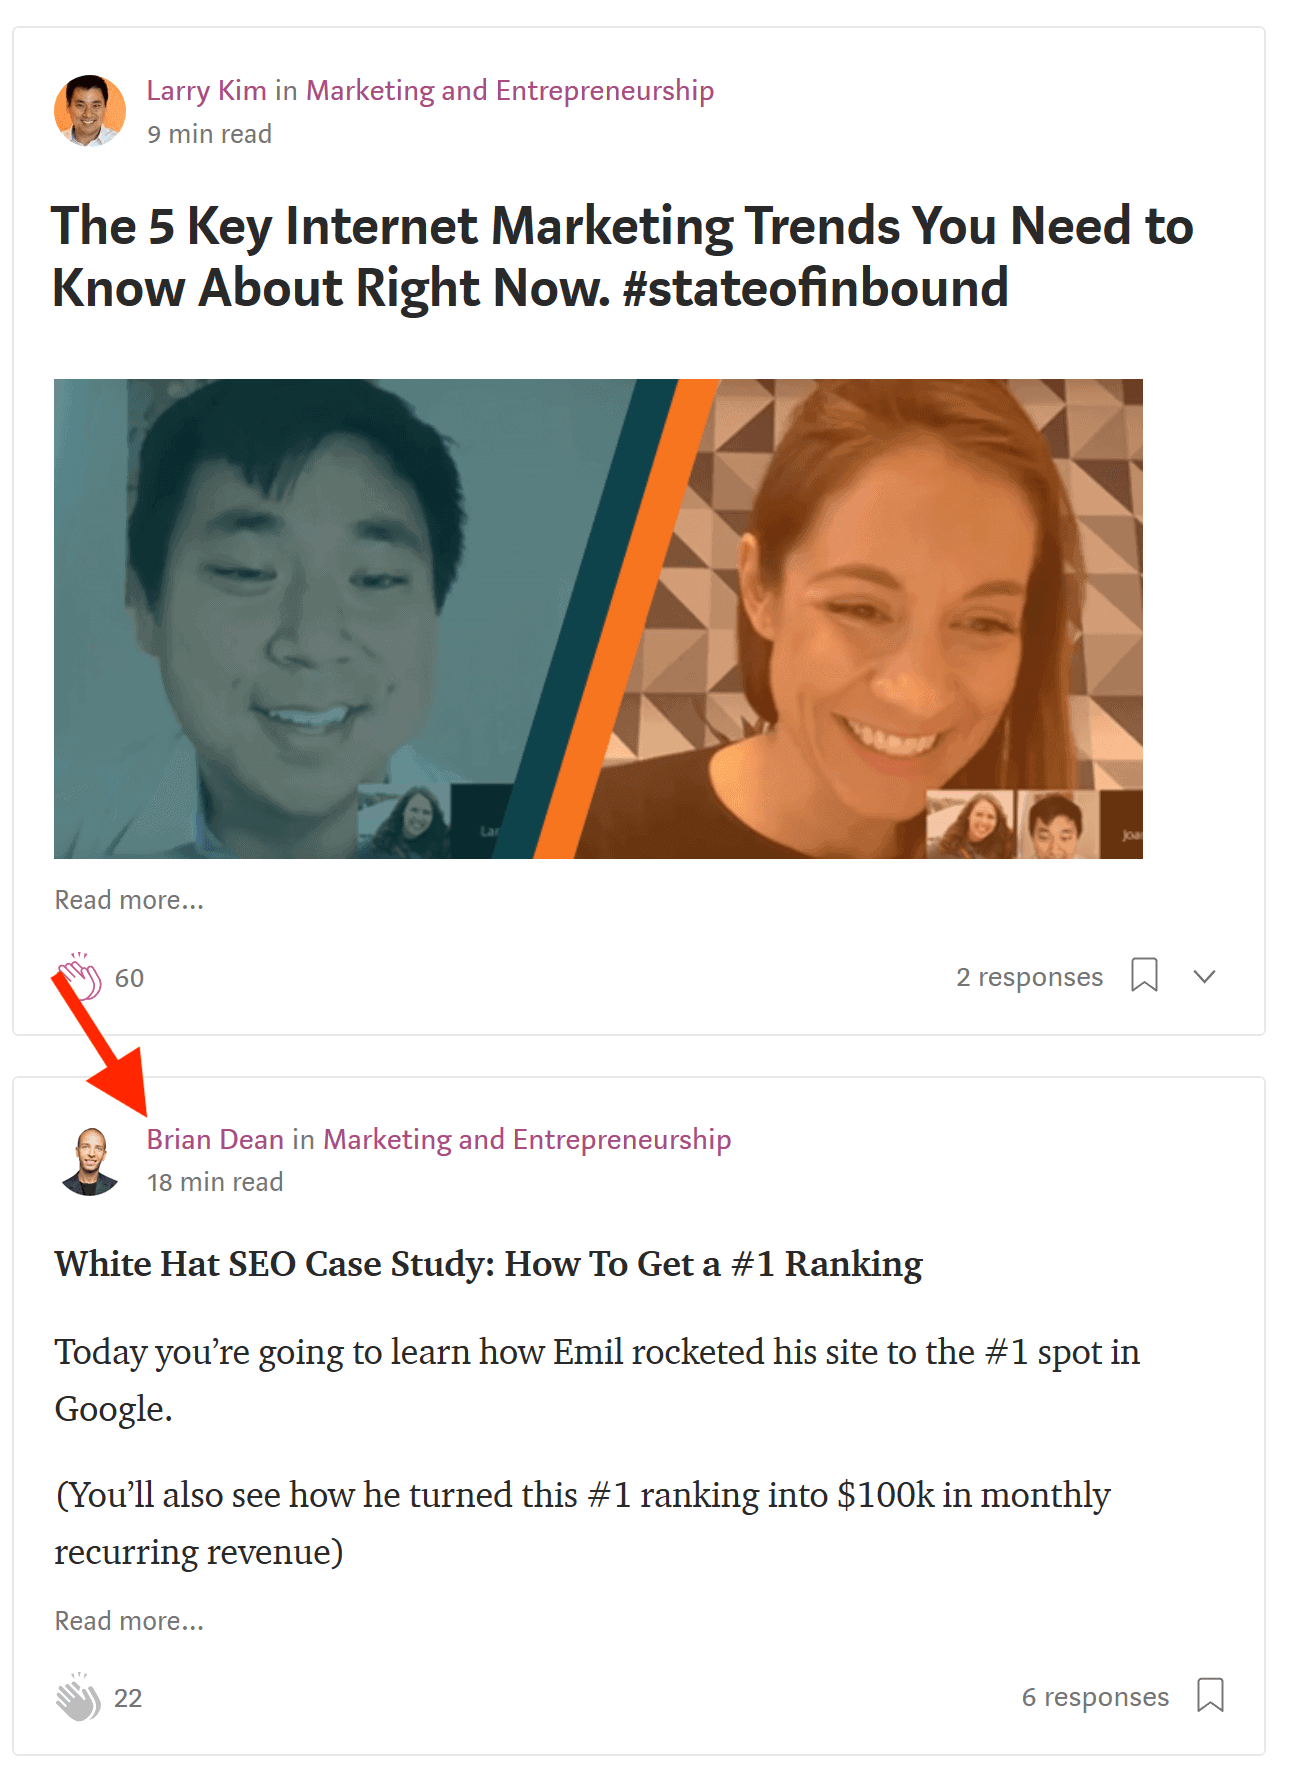Click the video call article cover image
The width and height of the screenshot is (1294, 1785).
coord(598,618)
